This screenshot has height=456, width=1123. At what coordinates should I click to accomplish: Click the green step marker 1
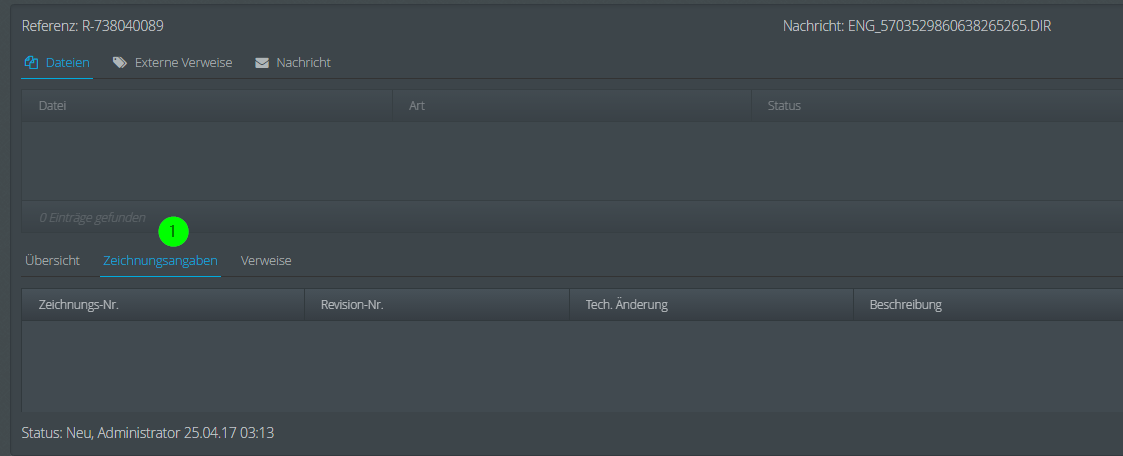coord(173,232)
